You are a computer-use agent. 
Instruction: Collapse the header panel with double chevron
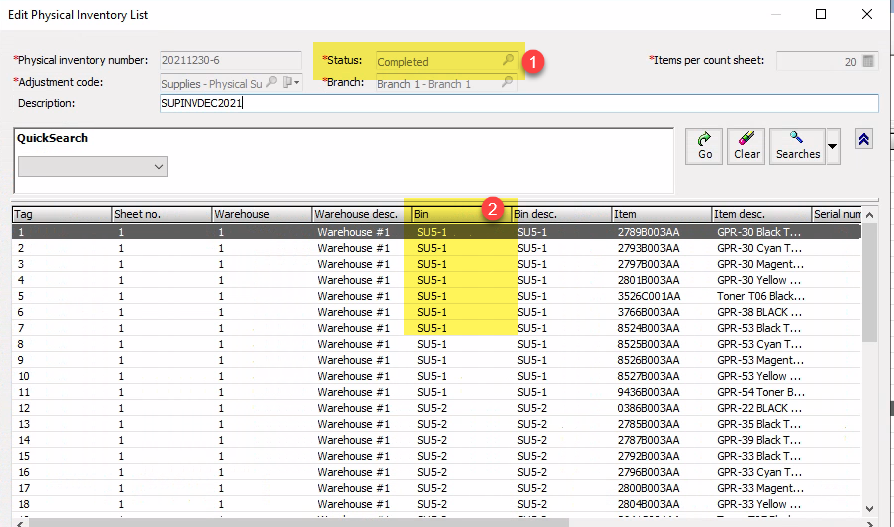[x=864, y=139]
